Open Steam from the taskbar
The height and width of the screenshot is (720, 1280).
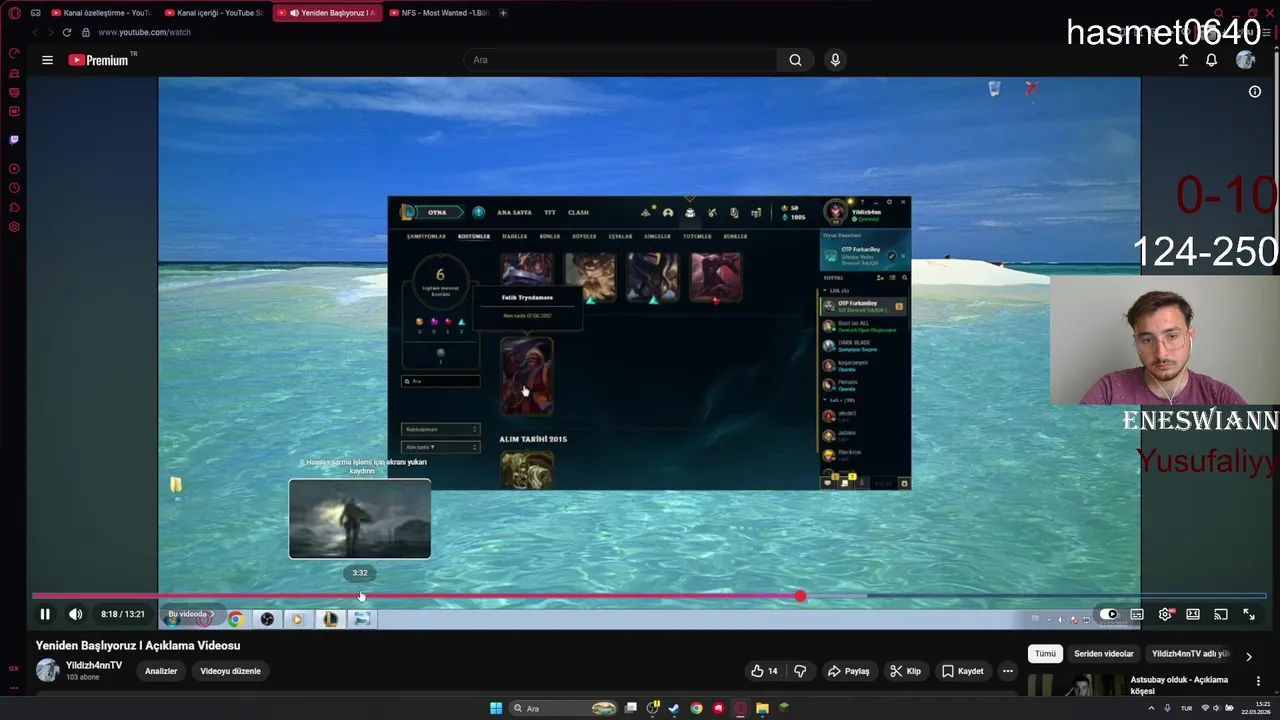pos(674,708)
